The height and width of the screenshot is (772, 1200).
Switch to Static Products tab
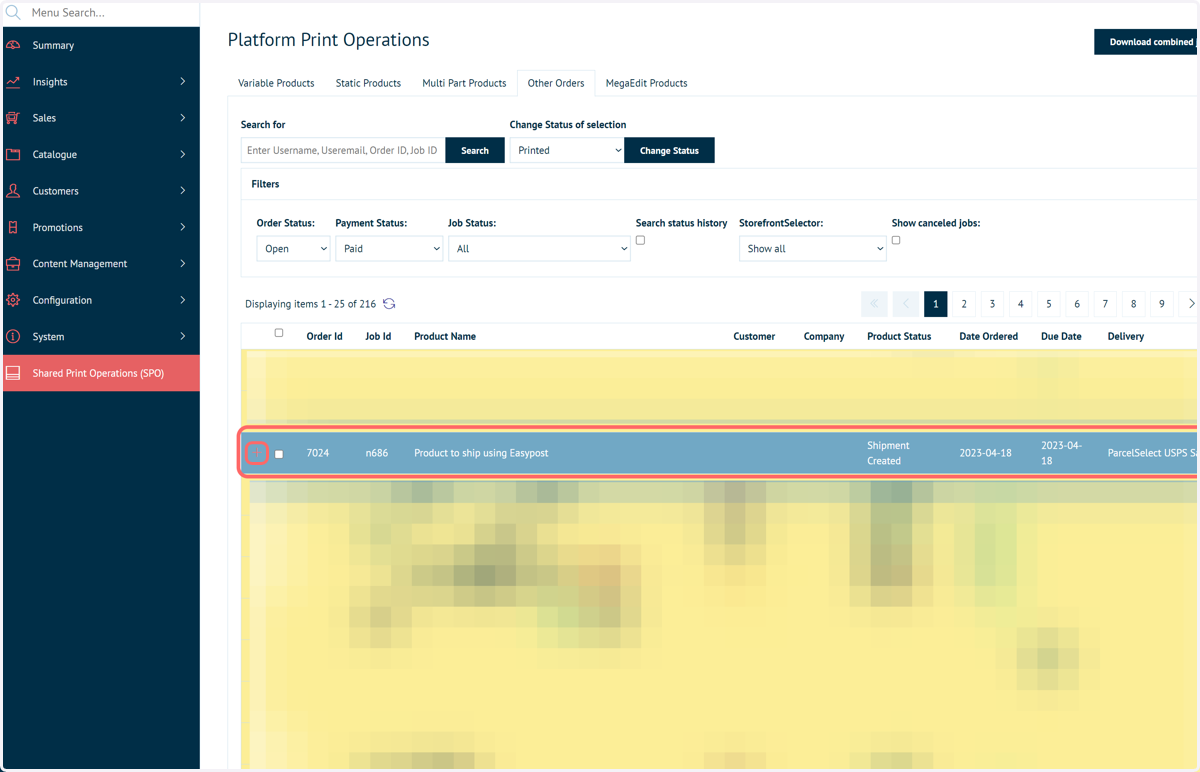coord(368,83)
